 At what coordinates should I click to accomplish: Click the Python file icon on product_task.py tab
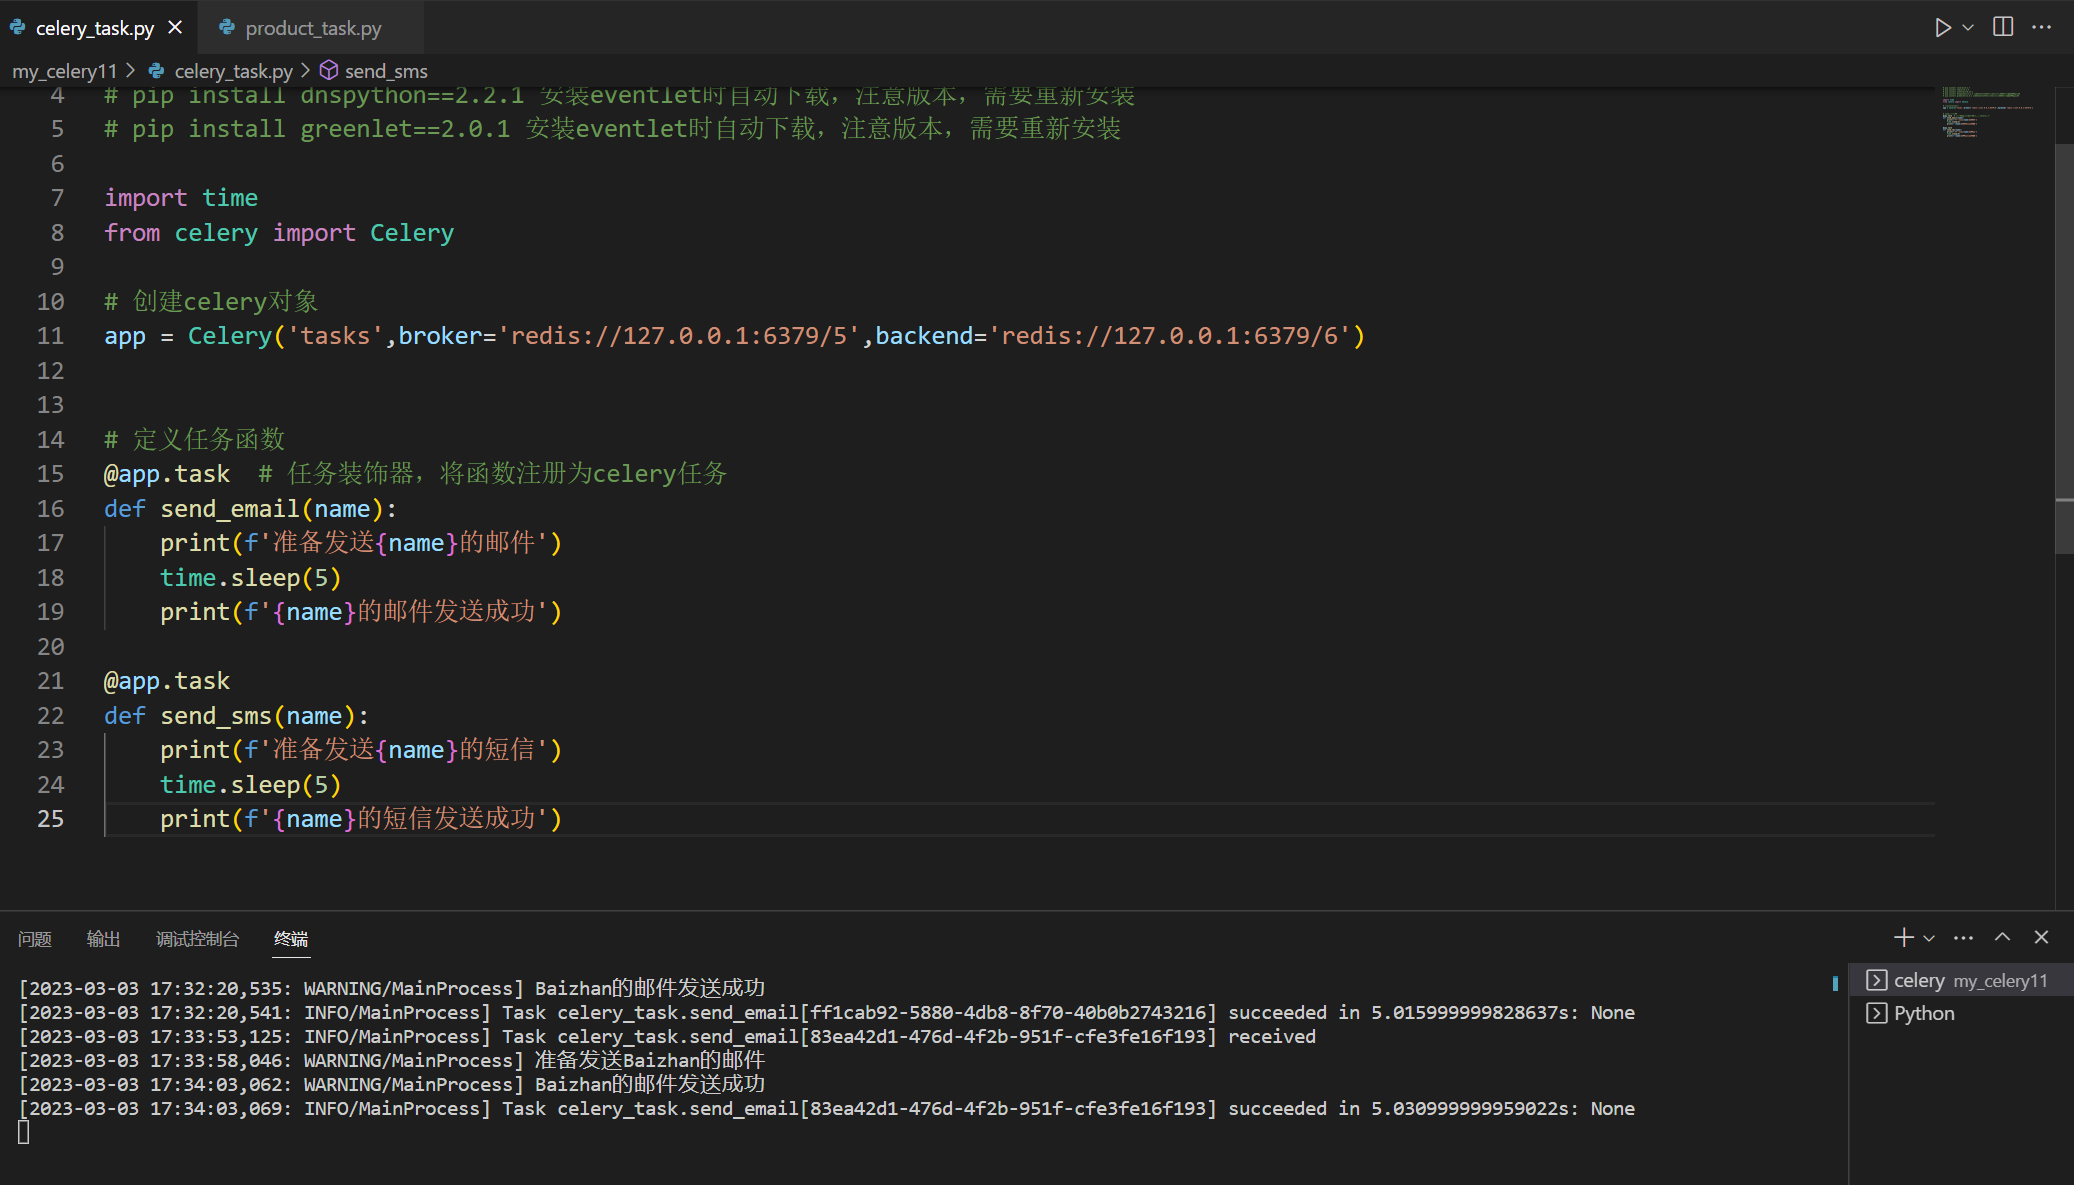coord(227,28)
